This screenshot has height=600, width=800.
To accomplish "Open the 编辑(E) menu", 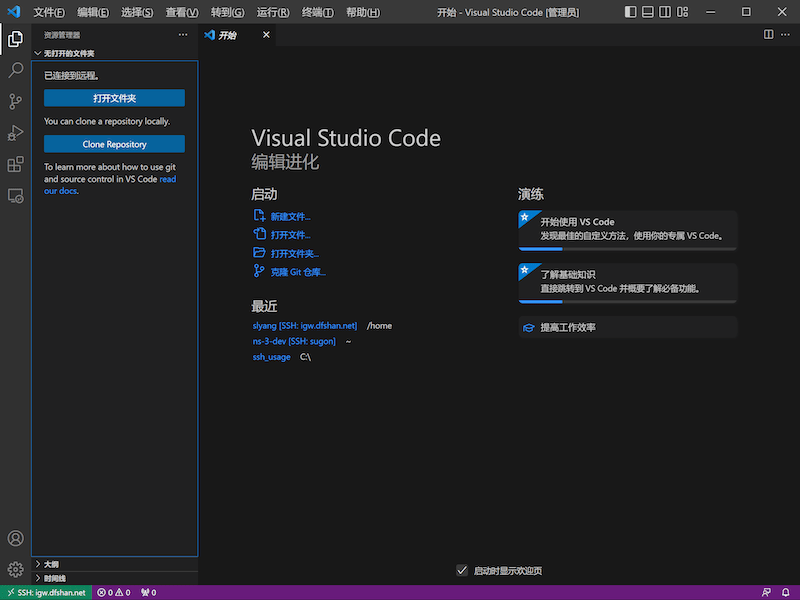I will click(93, 12).
